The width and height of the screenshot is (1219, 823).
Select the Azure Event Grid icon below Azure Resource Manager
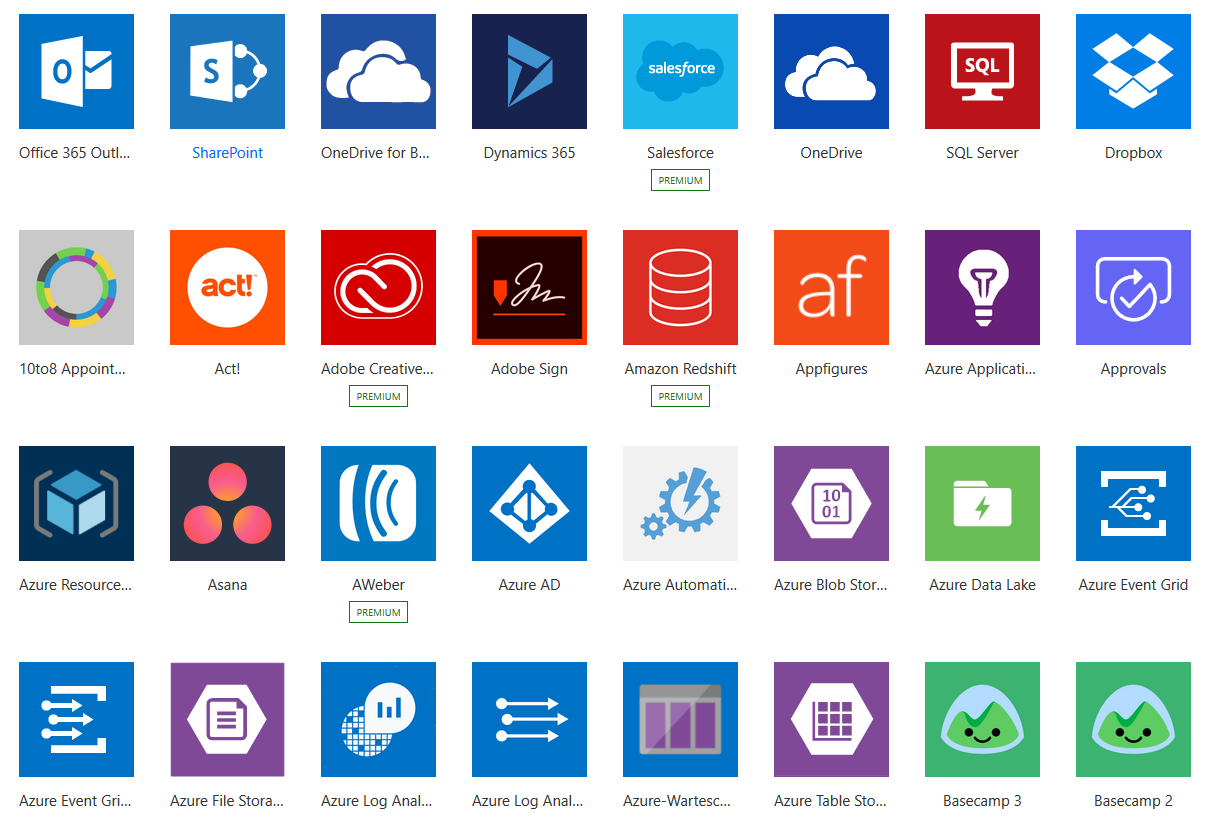(76, 719)
